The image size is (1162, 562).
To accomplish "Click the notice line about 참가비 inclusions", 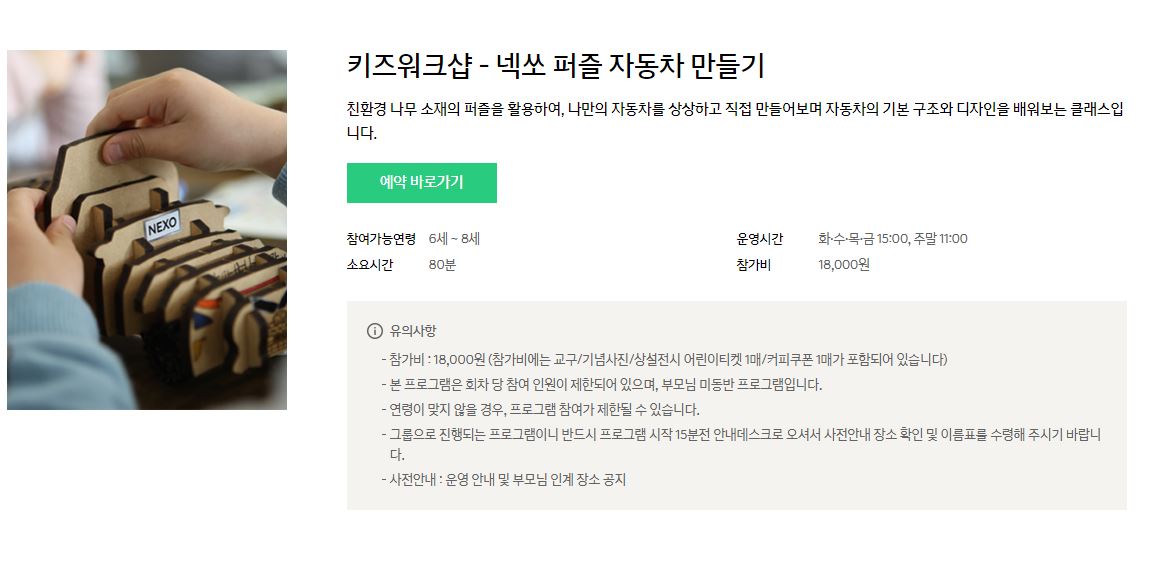I will point(664,360).
